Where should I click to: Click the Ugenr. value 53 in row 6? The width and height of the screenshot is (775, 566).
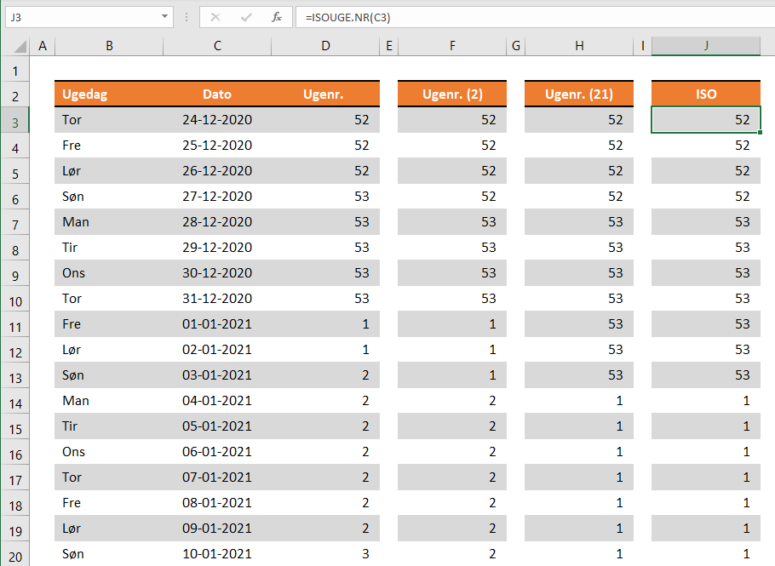pos(326,196)
